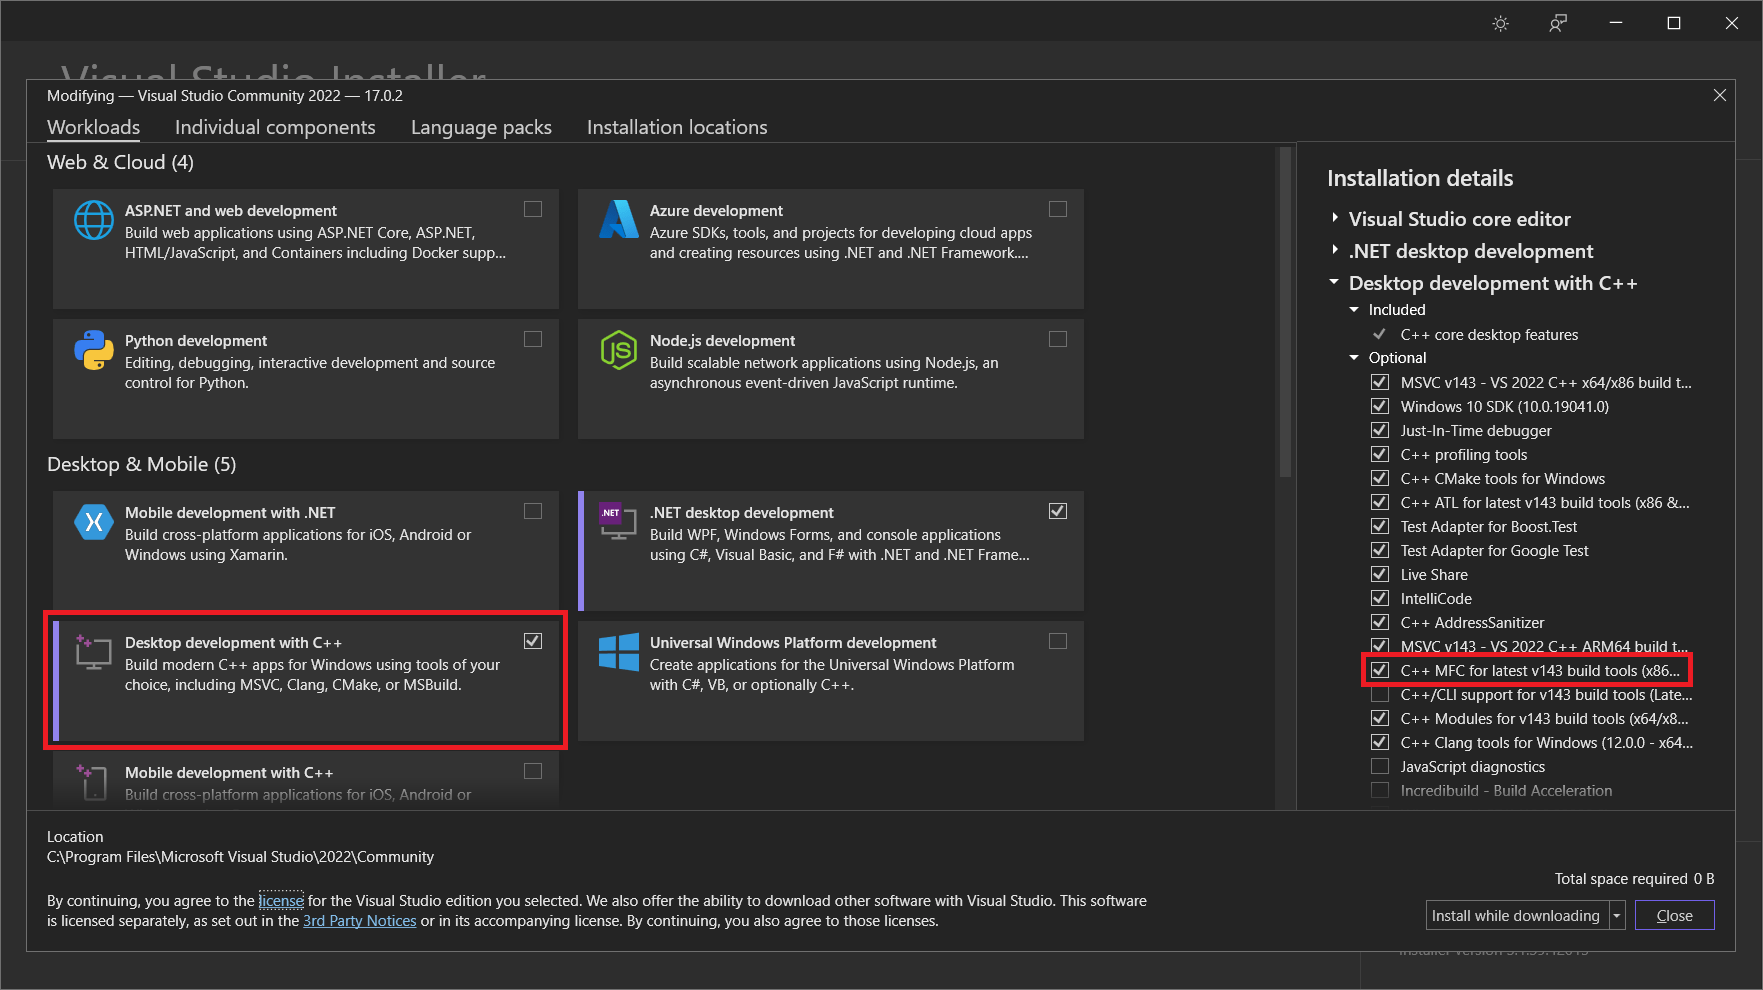Uncheck the Windows 10 SDK component
This screenshot has height=990, width=1763.
[x=1380, y=406]
